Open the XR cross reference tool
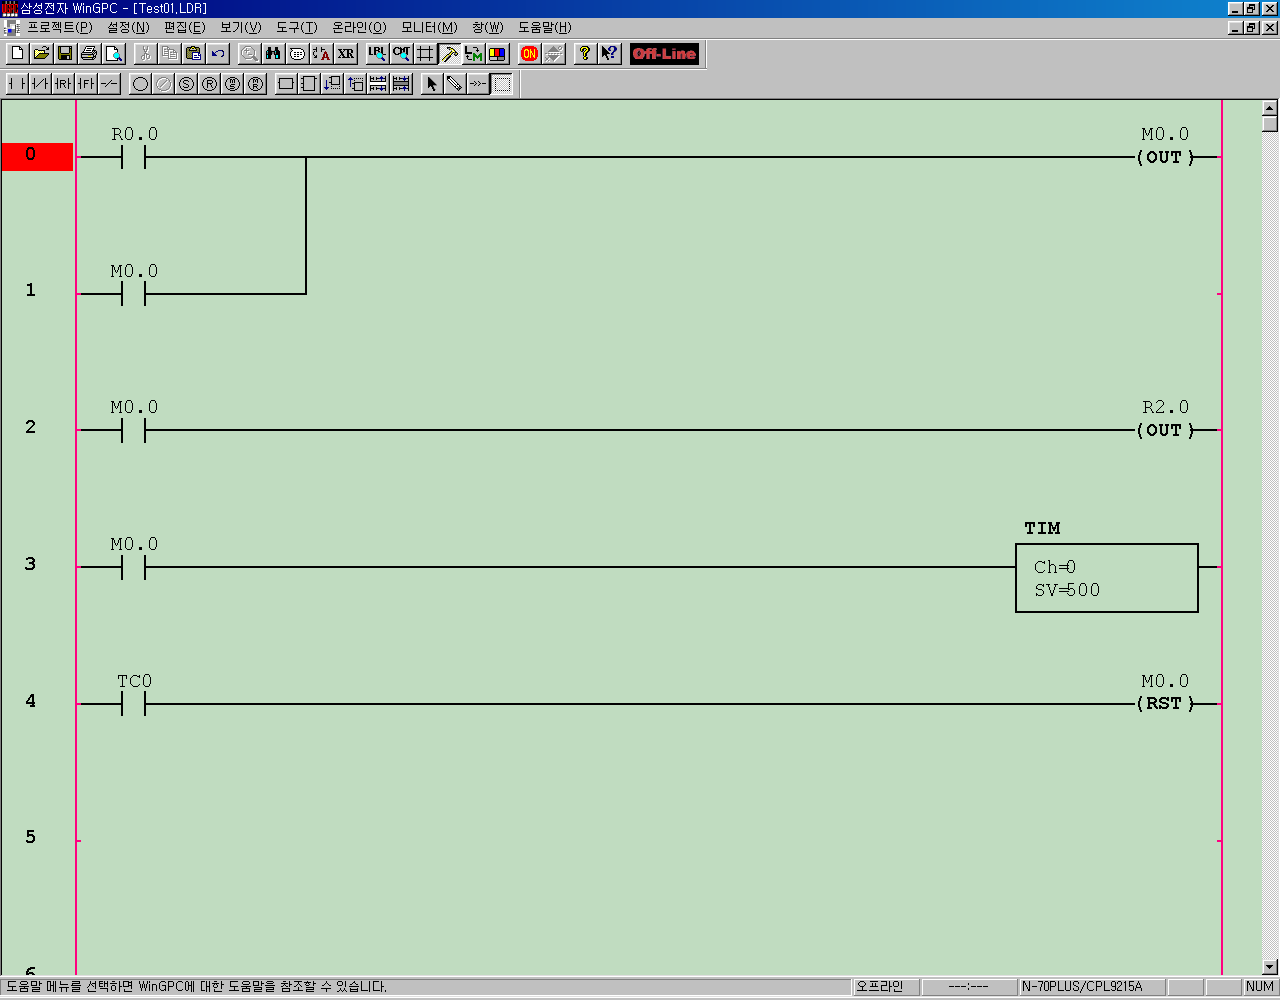The image size is (1280, 1000). tap(346, 54)
